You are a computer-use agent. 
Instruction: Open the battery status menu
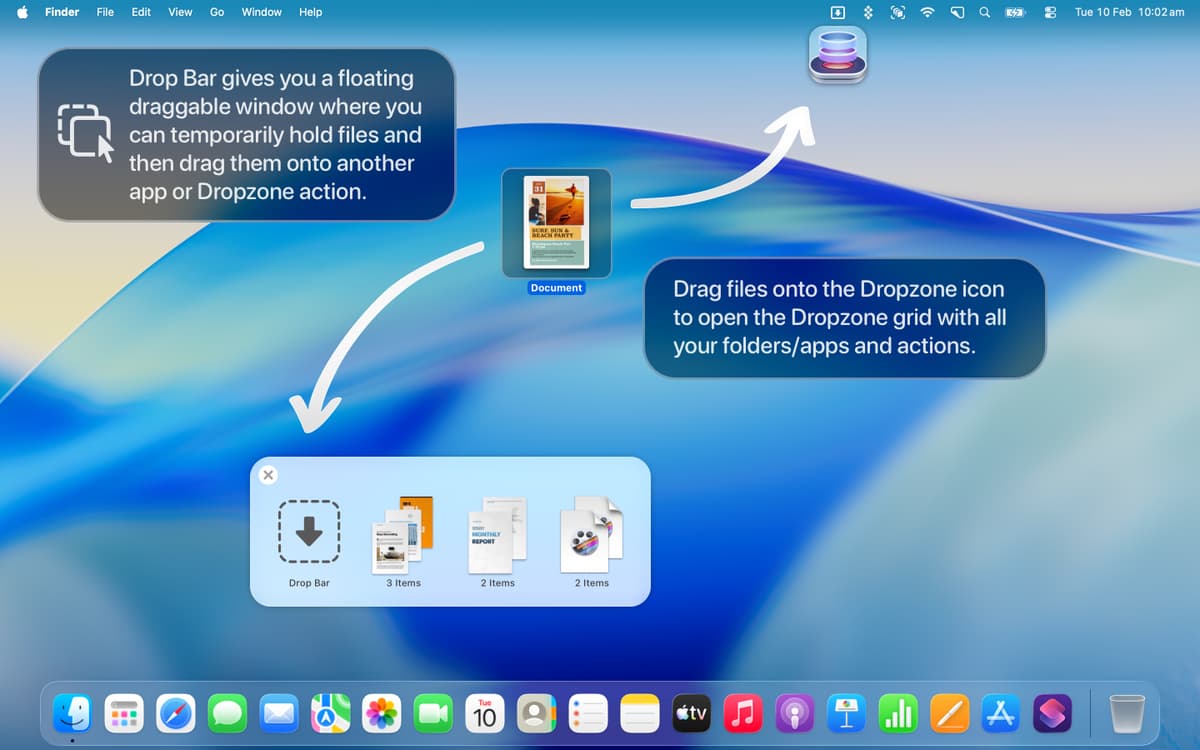[1015, 12]
